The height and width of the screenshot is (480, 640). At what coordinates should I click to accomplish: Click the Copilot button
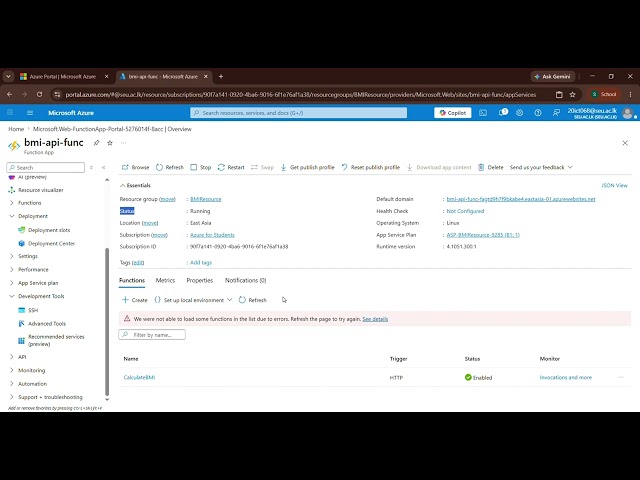click(x=453, y=113)
